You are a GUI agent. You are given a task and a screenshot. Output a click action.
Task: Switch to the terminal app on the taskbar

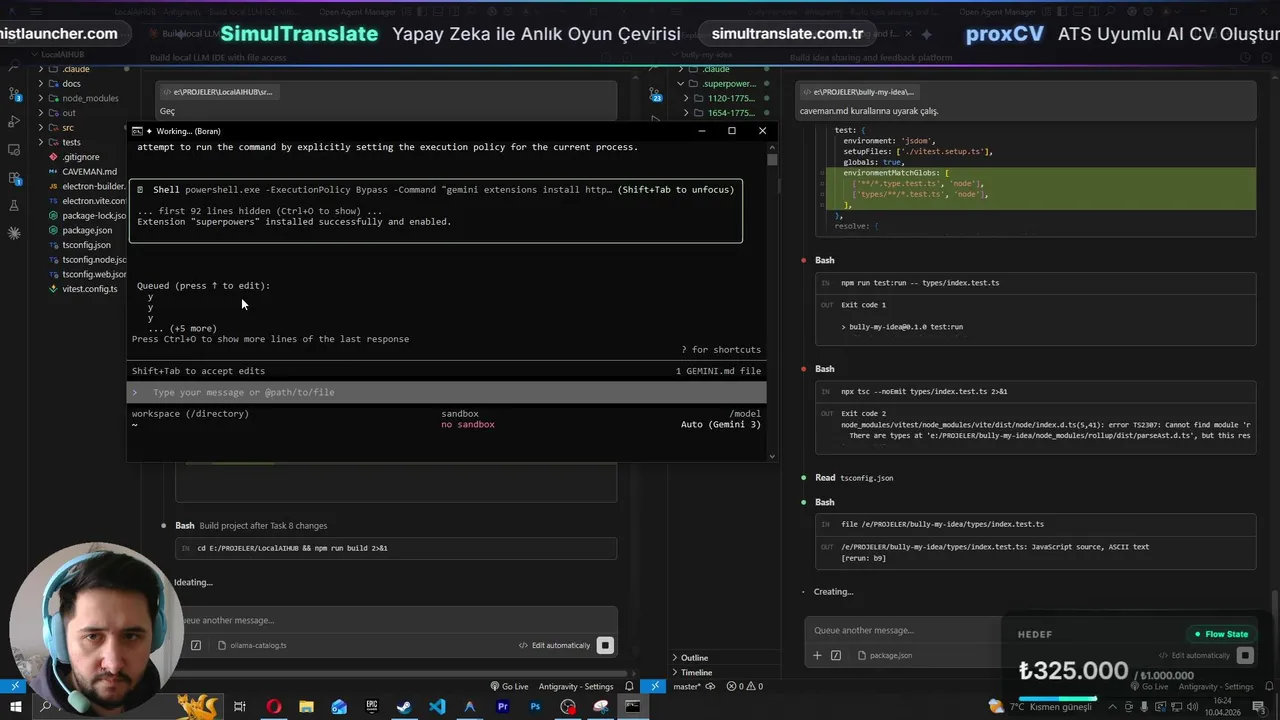click(632, 707)
